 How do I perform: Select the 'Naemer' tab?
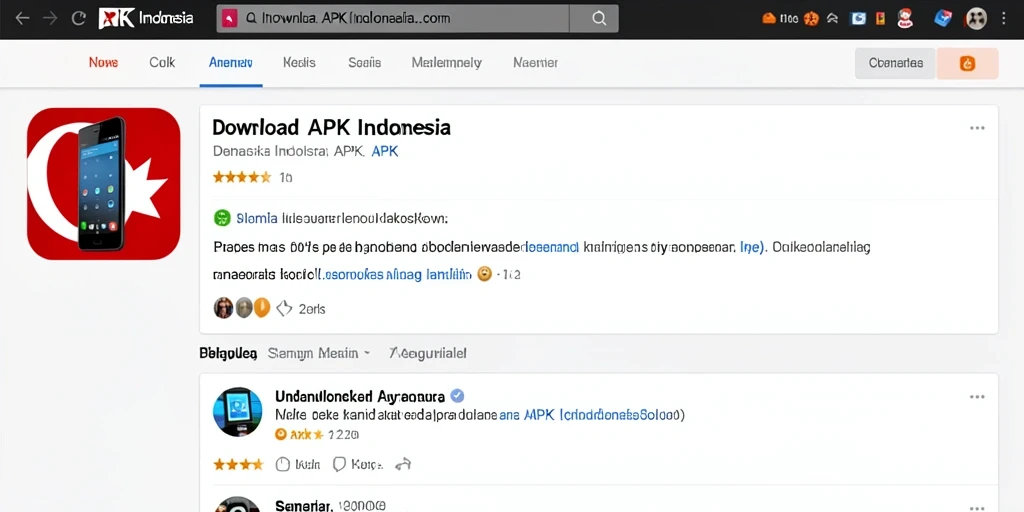[536, 63]
